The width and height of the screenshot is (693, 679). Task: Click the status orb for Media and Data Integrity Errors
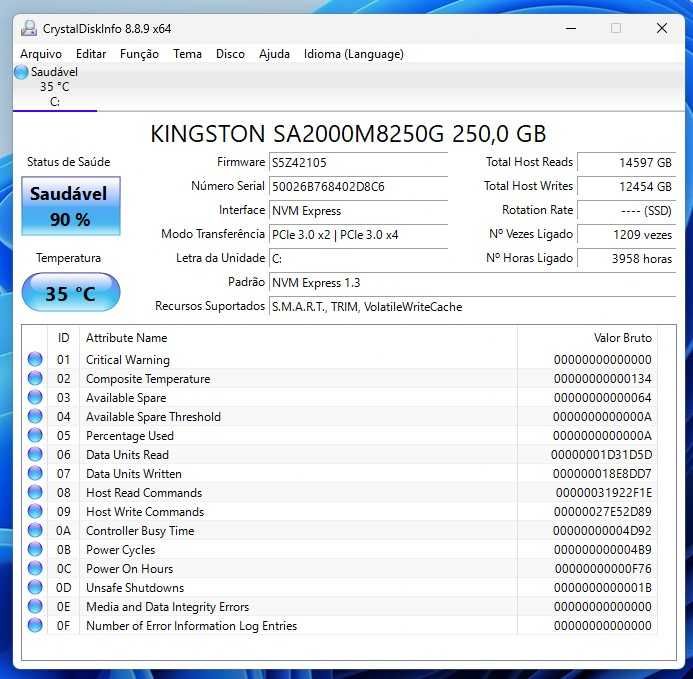click(x=35, y=607)
